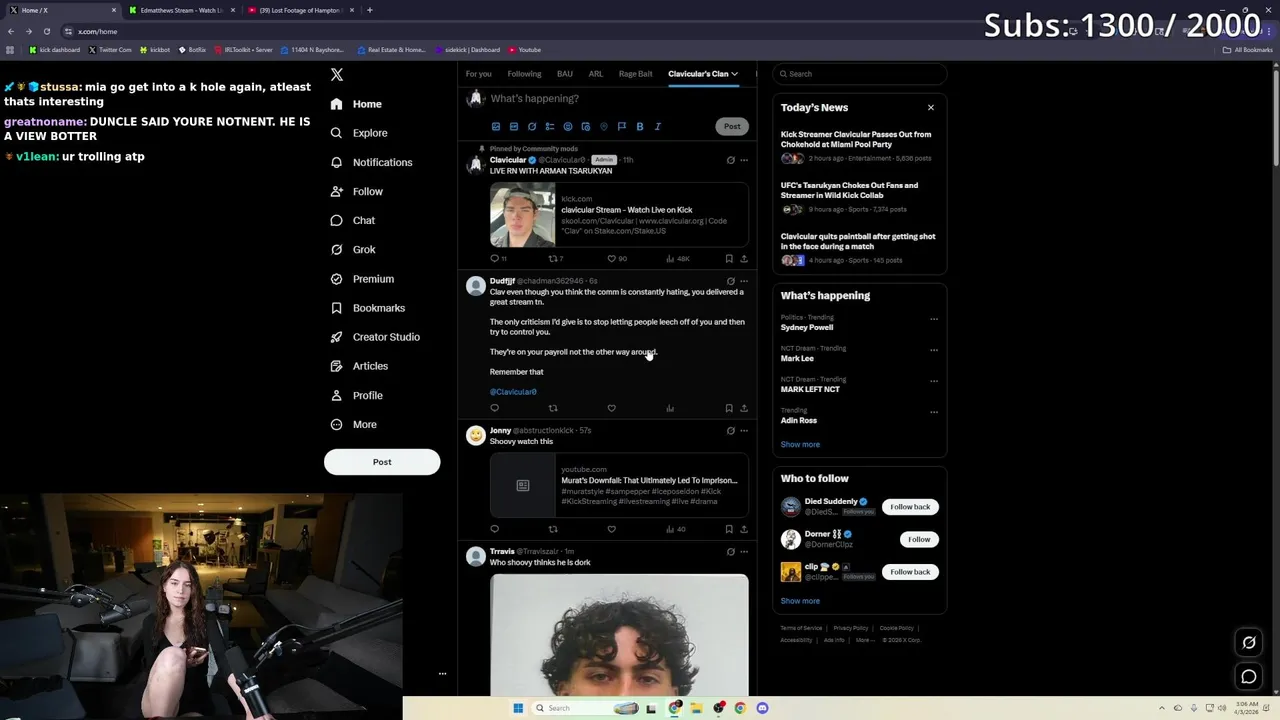
Task: Focus the X Search box
Action: pyautogui.click(x=860, y=74)
